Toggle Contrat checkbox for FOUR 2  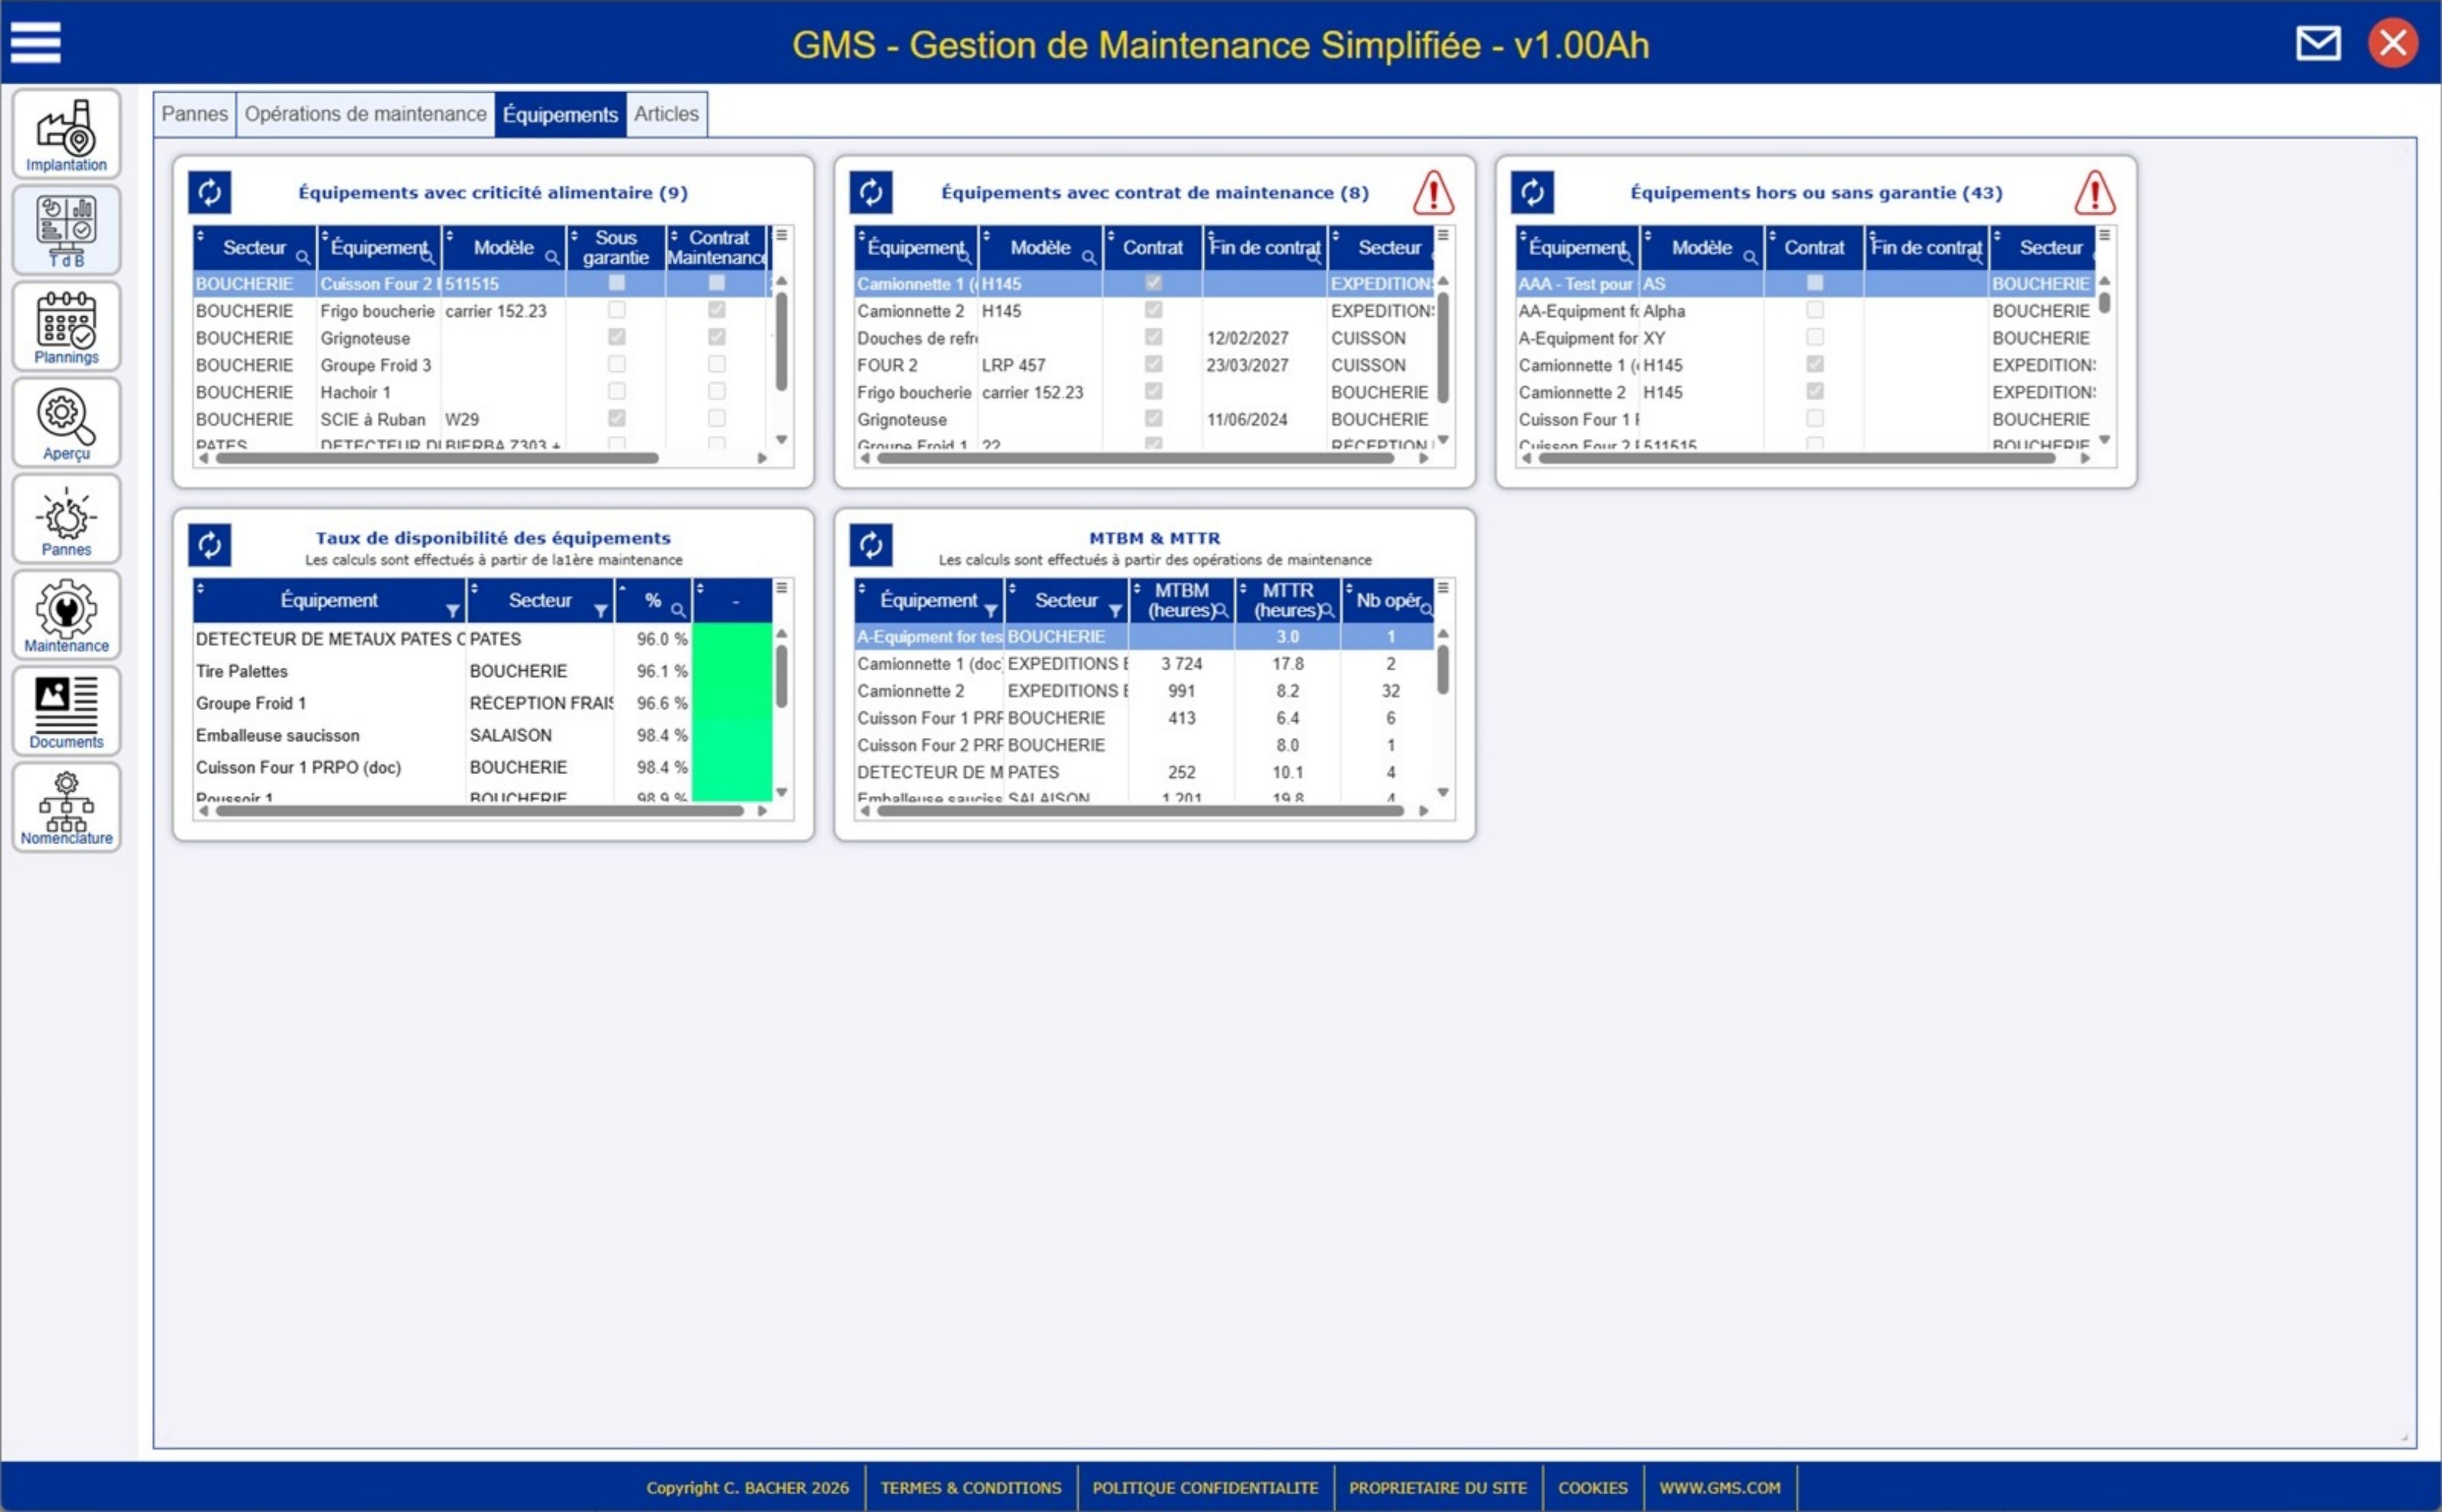[1152, 364]
